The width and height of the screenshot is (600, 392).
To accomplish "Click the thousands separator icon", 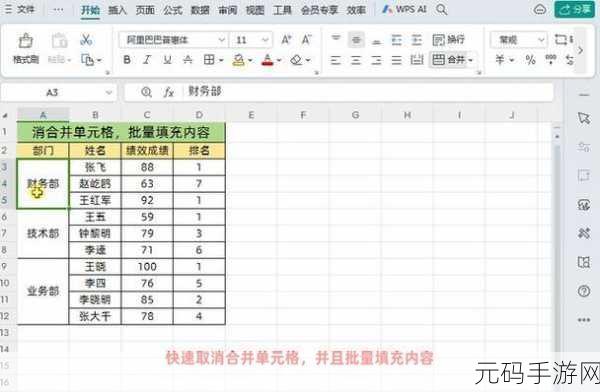I will pos(551,59).
